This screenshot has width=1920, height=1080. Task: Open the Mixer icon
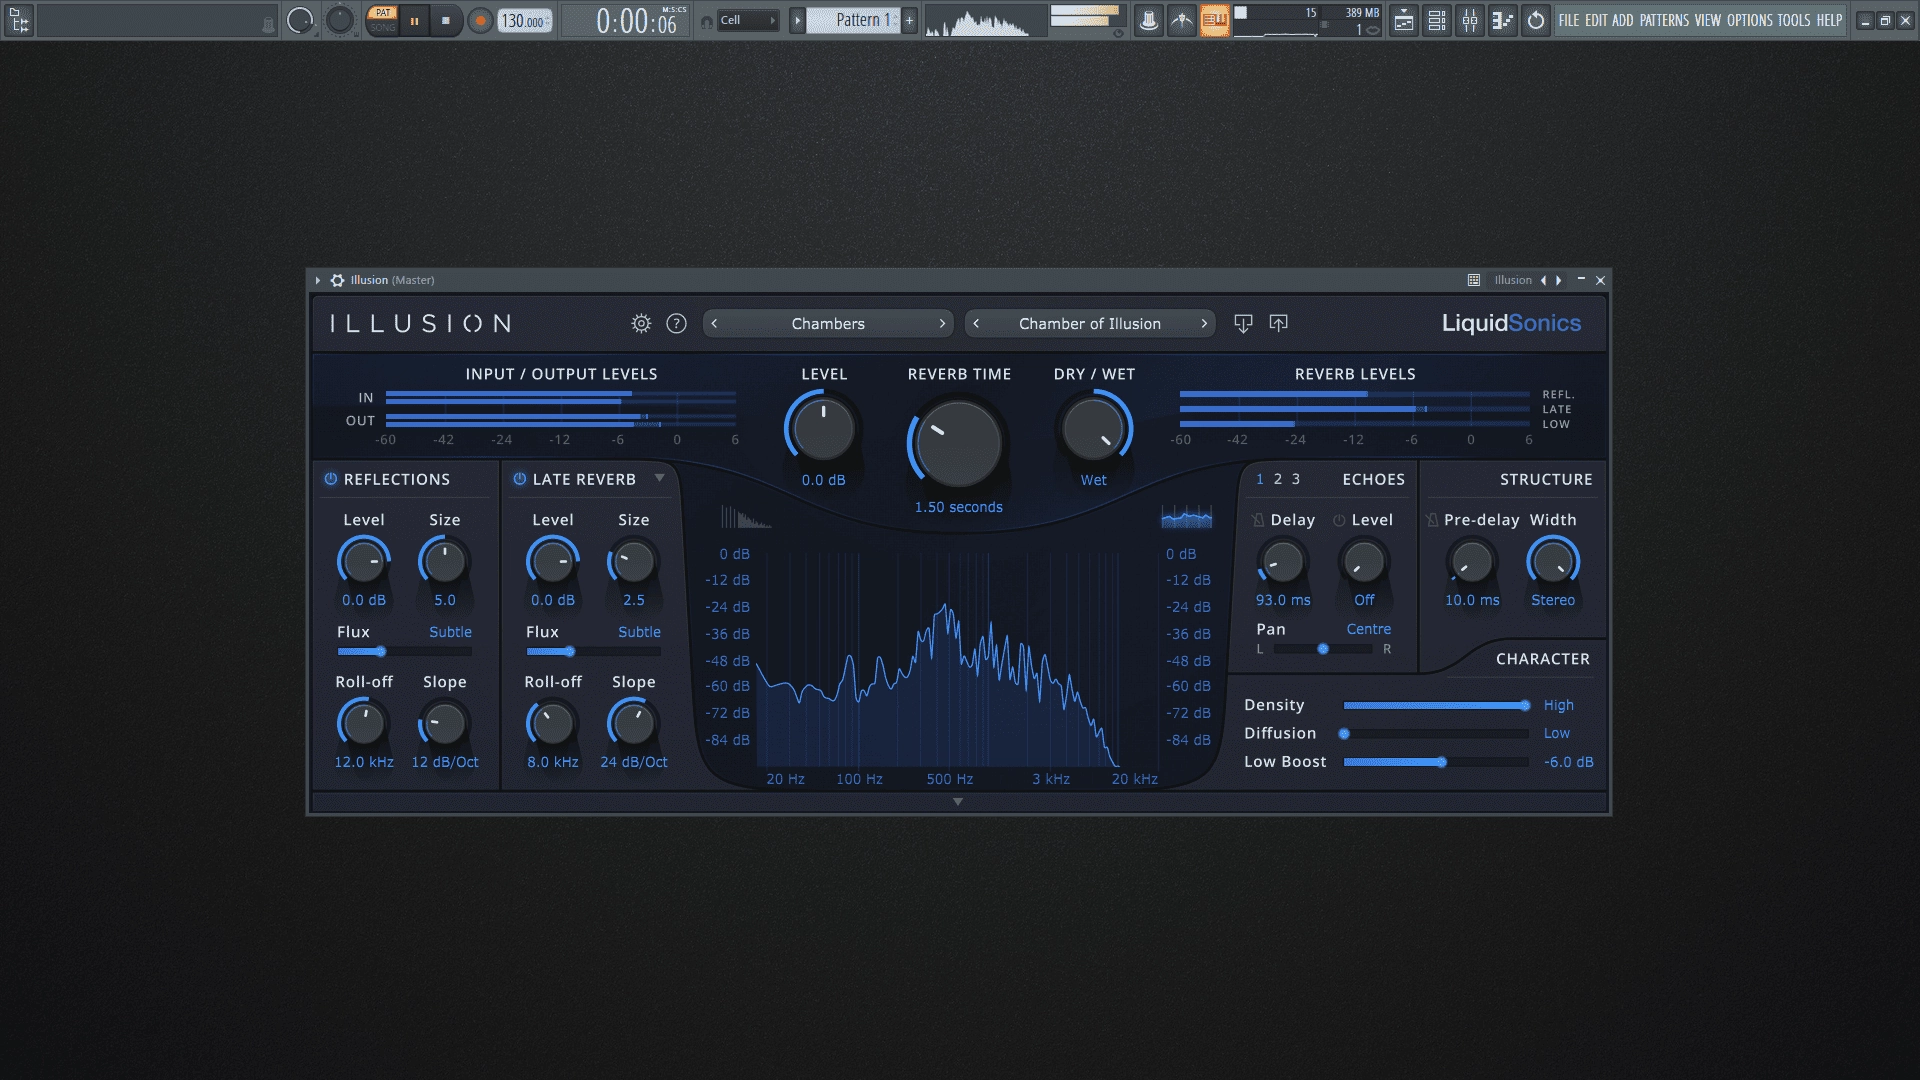pos(1469,20)
